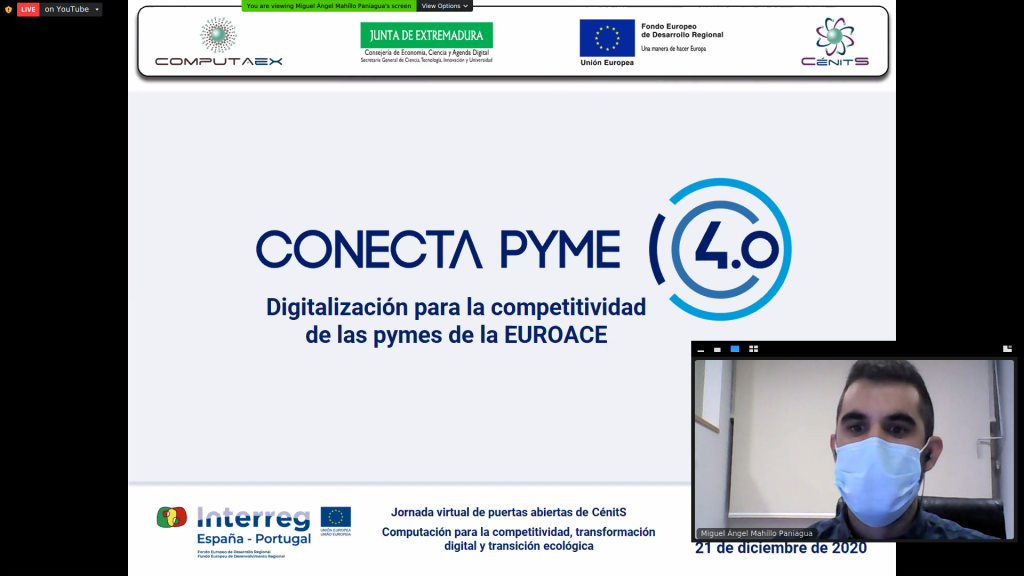Click "Jornada virtual de puertas abiertas de CénitS"
1024x576 pixels.
(509, 513)
